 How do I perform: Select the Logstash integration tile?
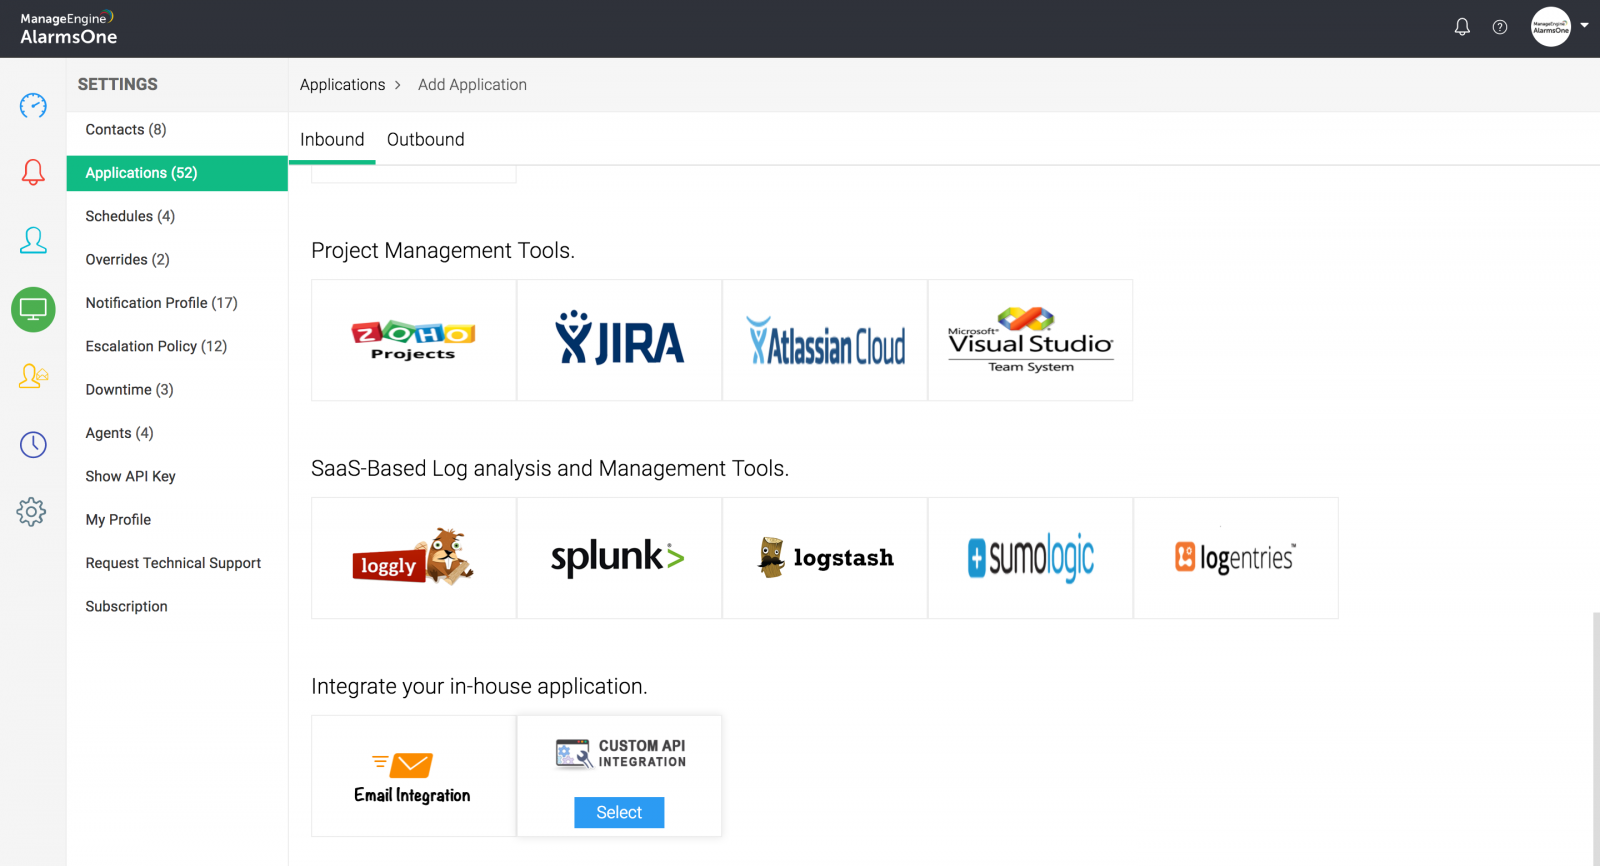tap(825, 558)
